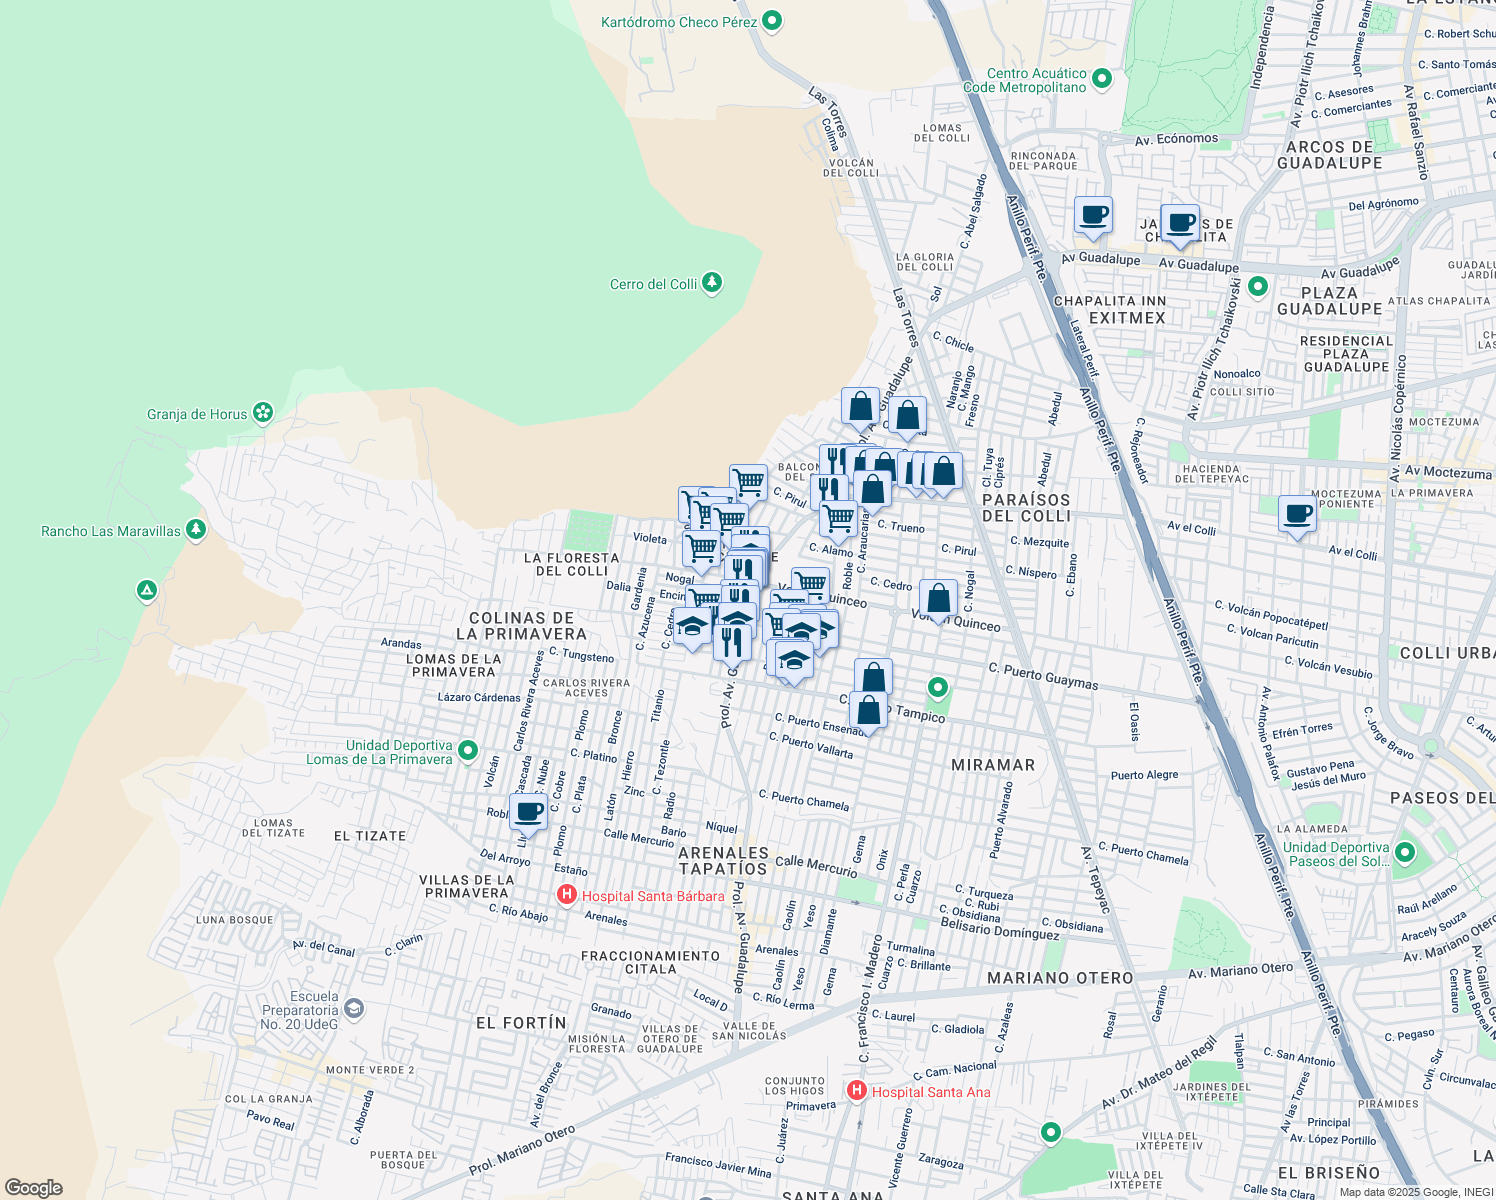Open coffee cup pin left of Av Guadalupe
1496x1200 pixels.
tap(1094, 217)
